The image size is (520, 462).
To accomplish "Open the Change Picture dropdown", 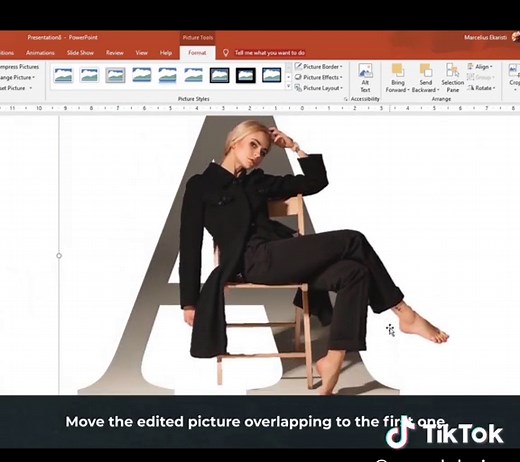I will [17, 77].
